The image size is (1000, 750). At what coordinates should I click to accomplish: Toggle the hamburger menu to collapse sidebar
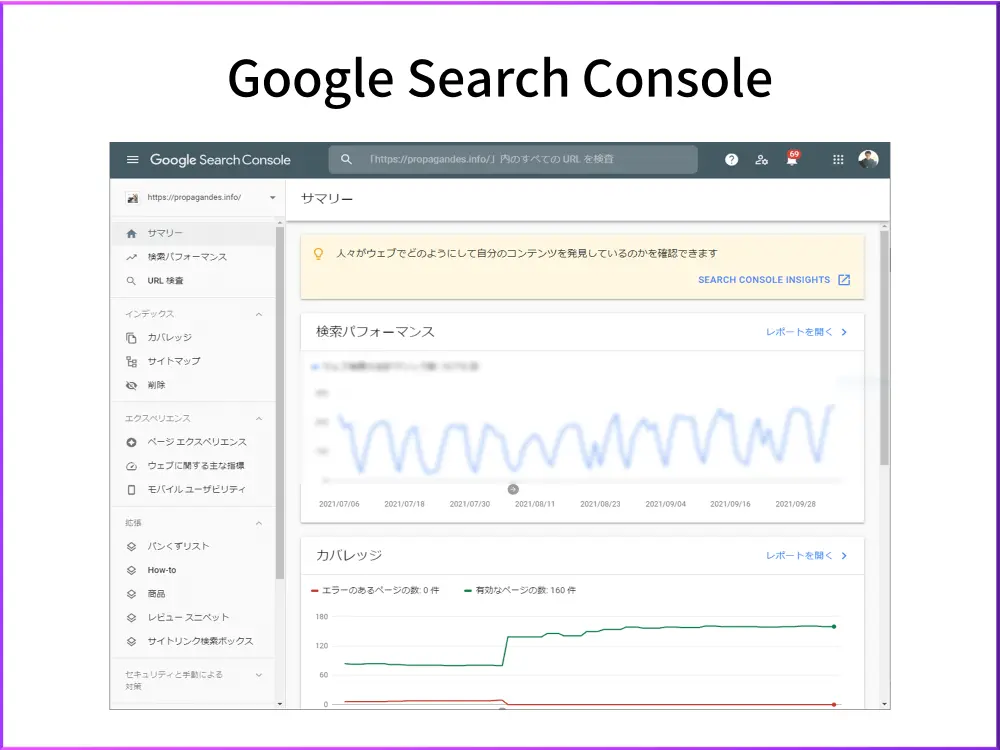132,159
